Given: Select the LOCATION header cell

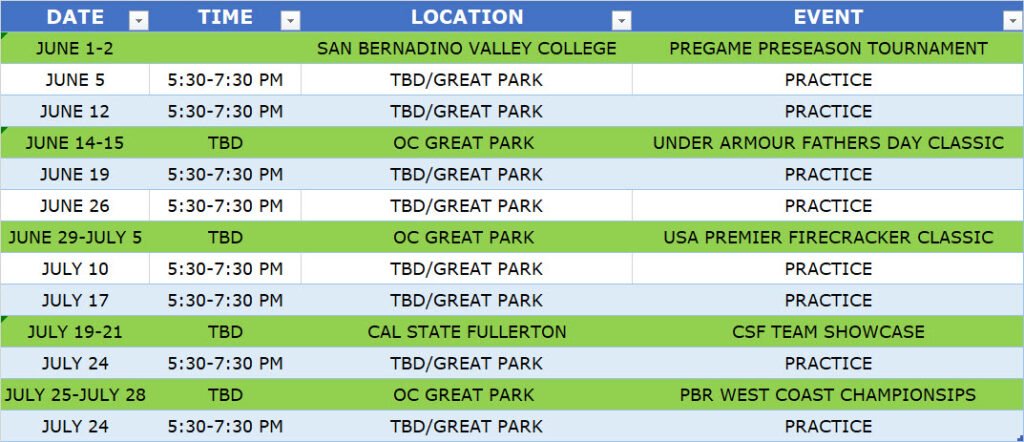Looking at the screenshot, I should [466, 16].
